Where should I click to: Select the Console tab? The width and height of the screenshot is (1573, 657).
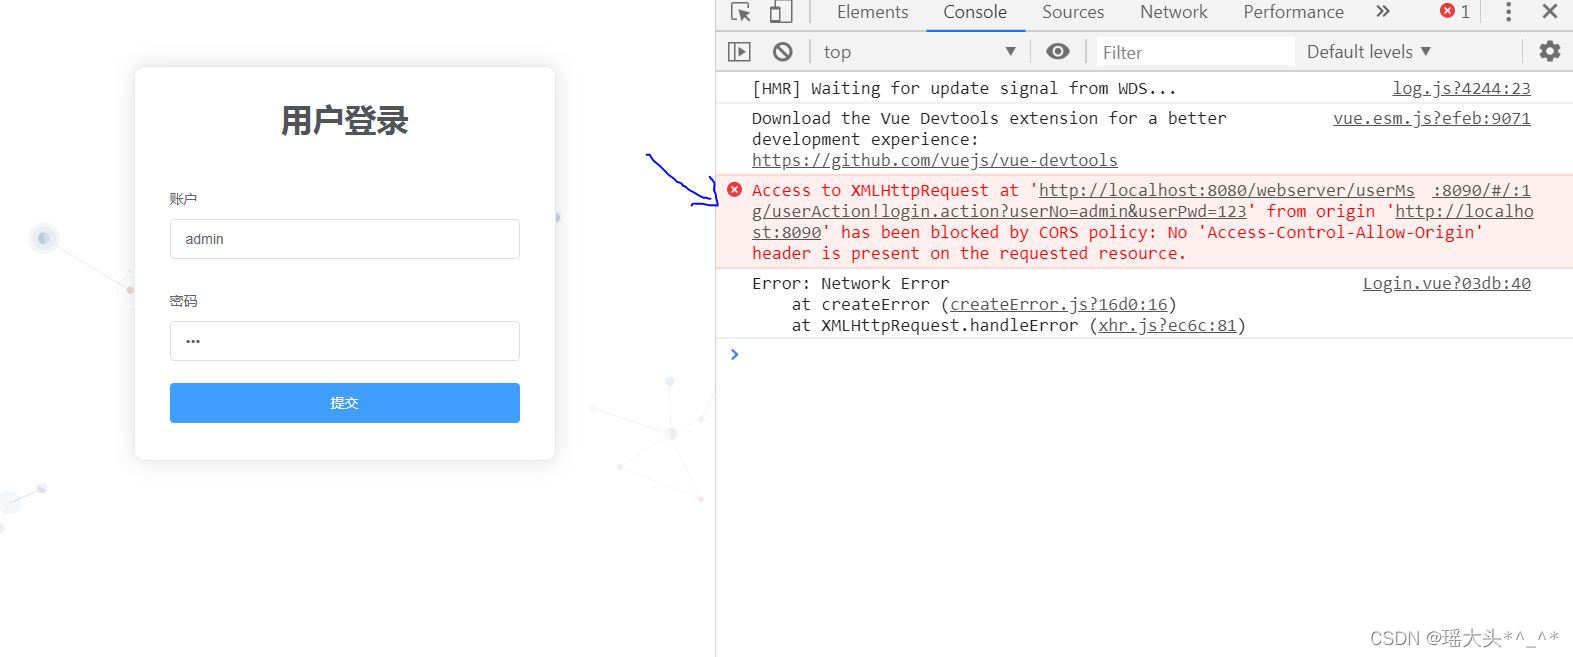click(x=975, y=12)
